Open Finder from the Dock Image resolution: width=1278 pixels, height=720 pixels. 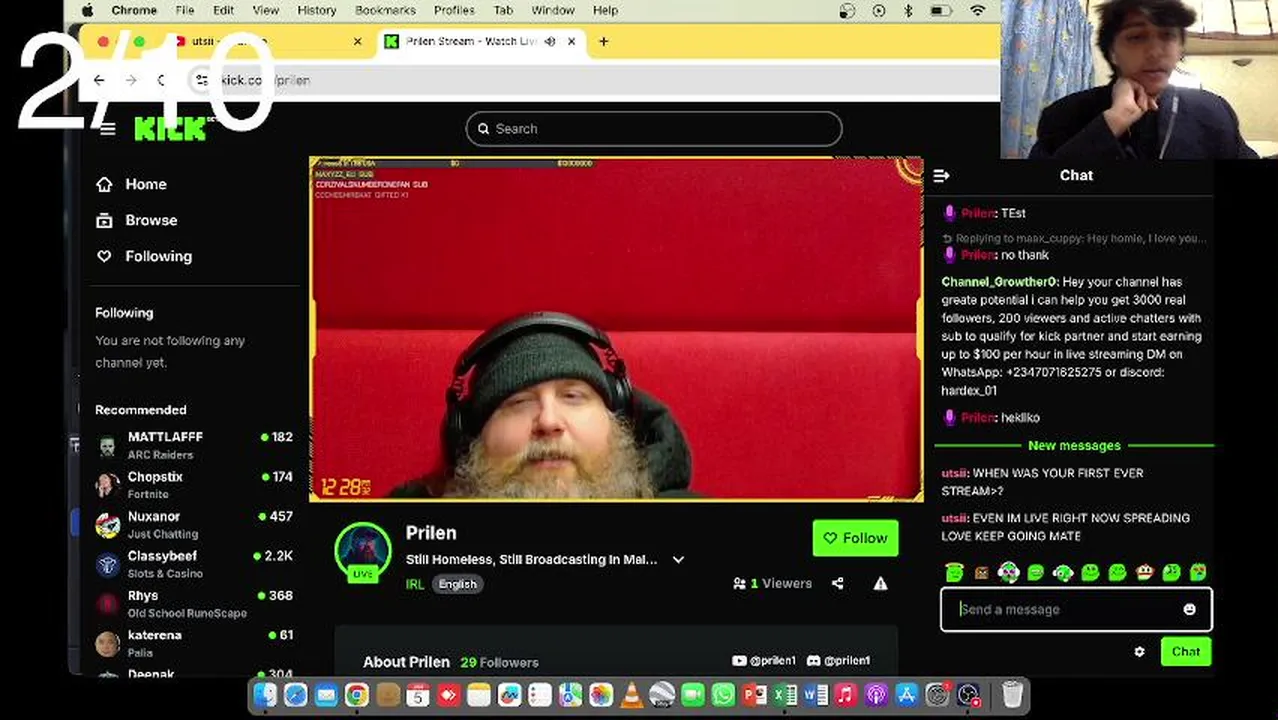pyautogui.click(x=265, y=695)
